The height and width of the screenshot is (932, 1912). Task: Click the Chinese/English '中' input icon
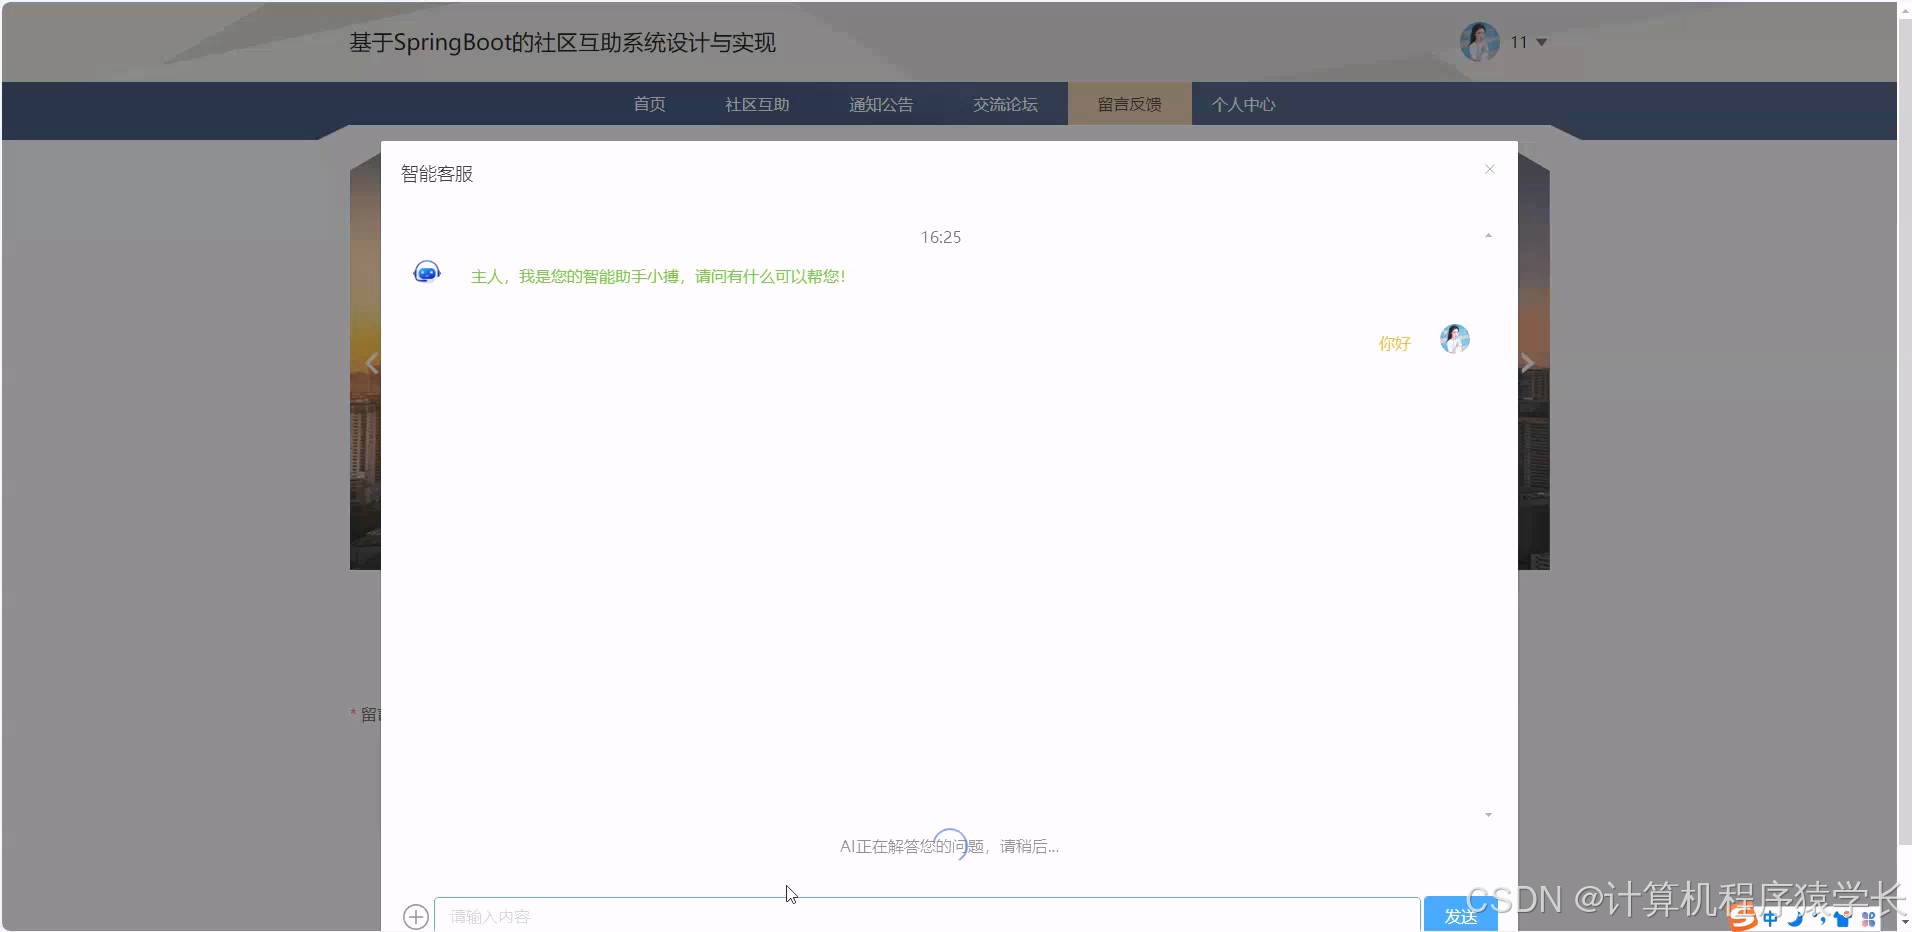tap(1770, 918)
